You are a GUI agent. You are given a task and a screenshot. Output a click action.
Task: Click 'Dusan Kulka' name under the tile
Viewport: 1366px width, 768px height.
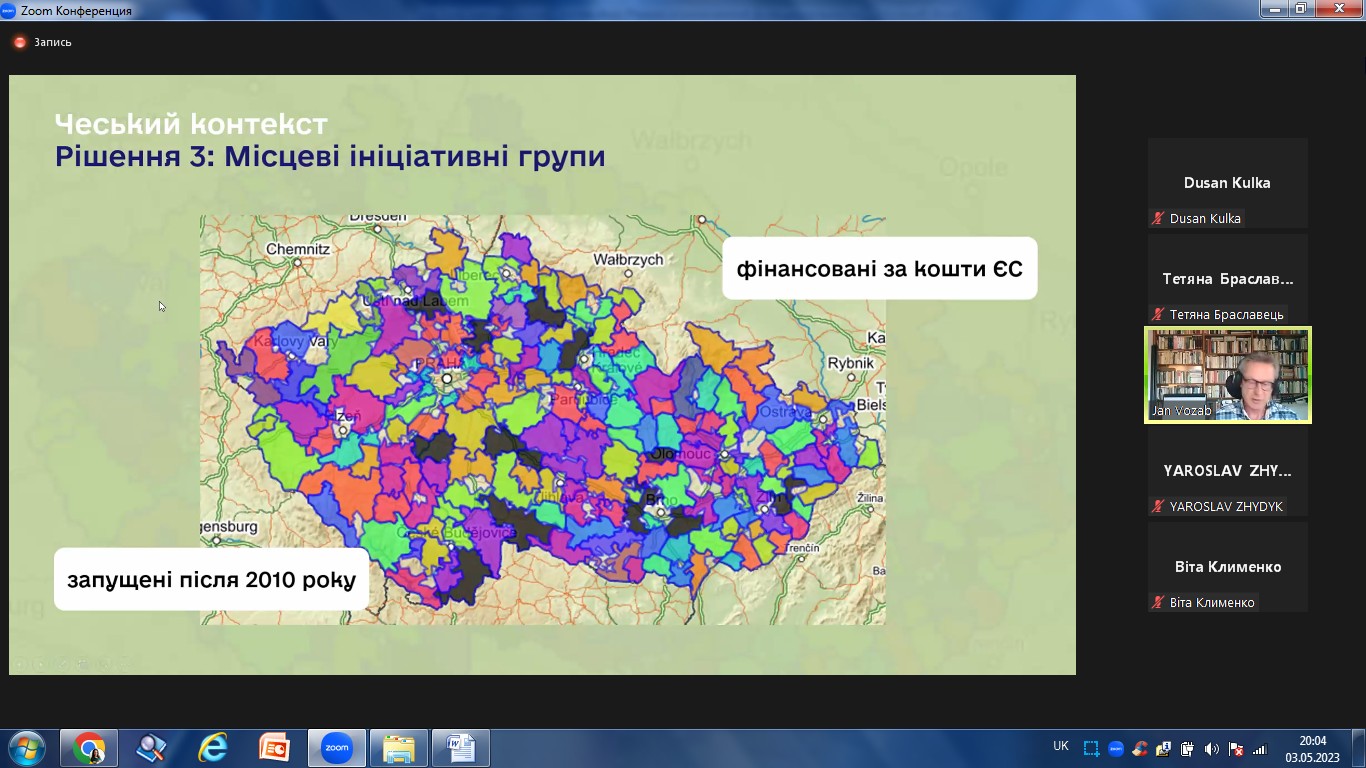click(x=1205, y=218)
